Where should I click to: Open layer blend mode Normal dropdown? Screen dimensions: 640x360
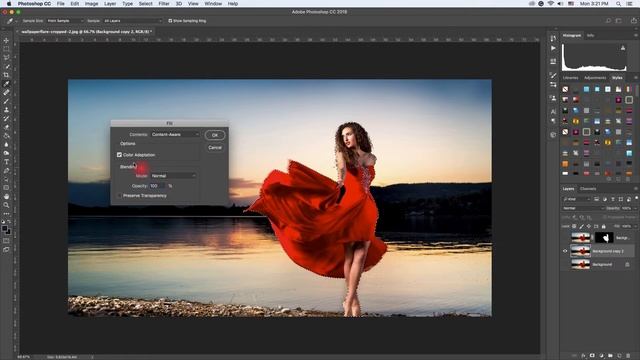583,208
